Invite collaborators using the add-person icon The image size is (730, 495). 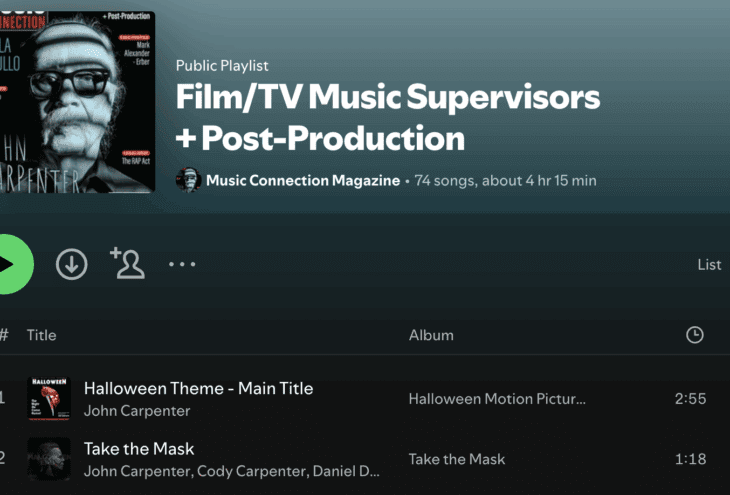pyautogui.click(x=128, y=263)
